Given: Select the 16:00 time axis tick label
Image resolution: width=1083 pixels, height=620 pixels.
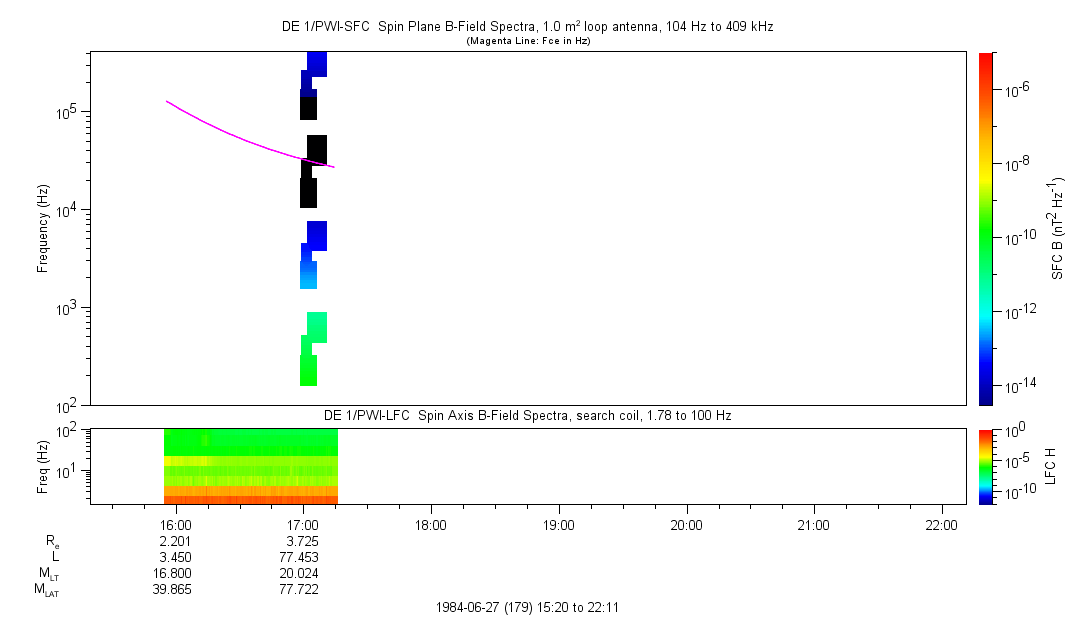Looking at the screenshot, I should (176, 524).
